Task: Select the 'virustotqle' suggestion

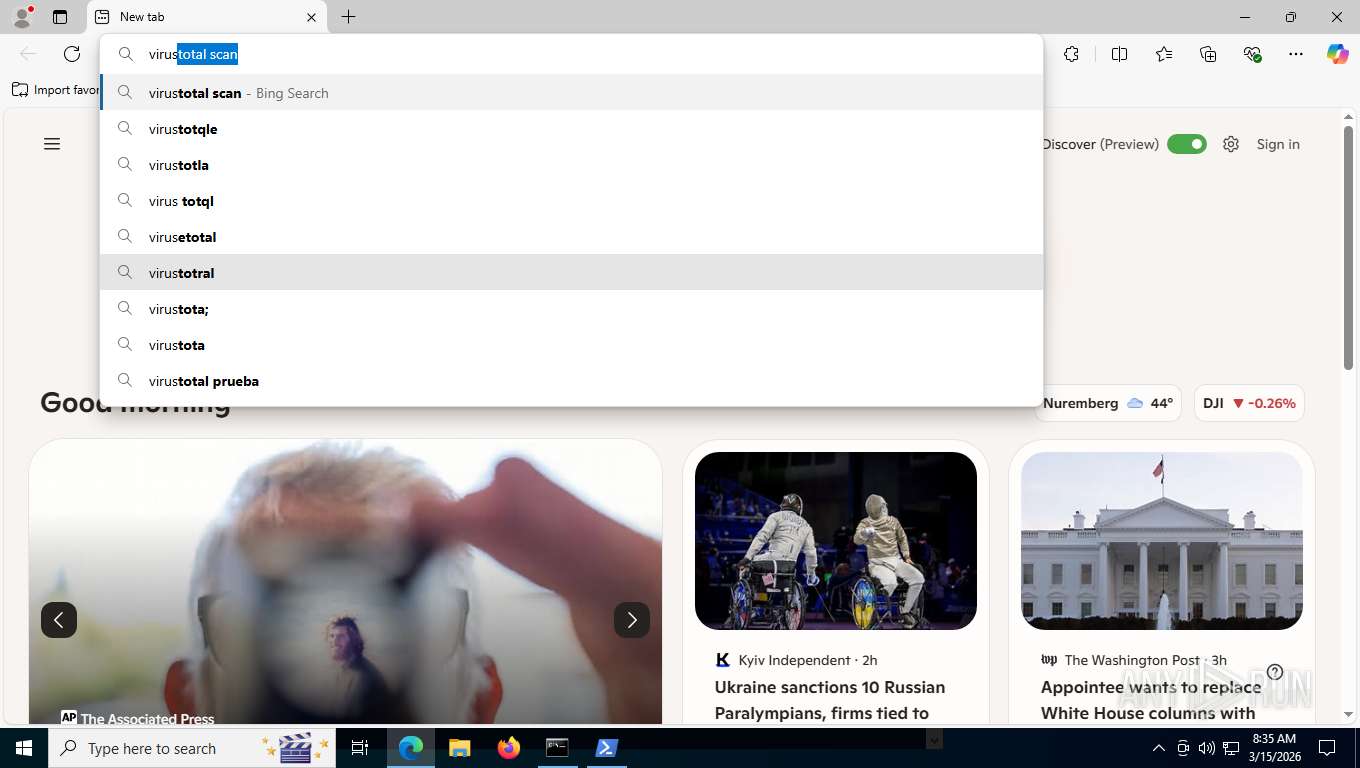Action: [x=571, y=129]
